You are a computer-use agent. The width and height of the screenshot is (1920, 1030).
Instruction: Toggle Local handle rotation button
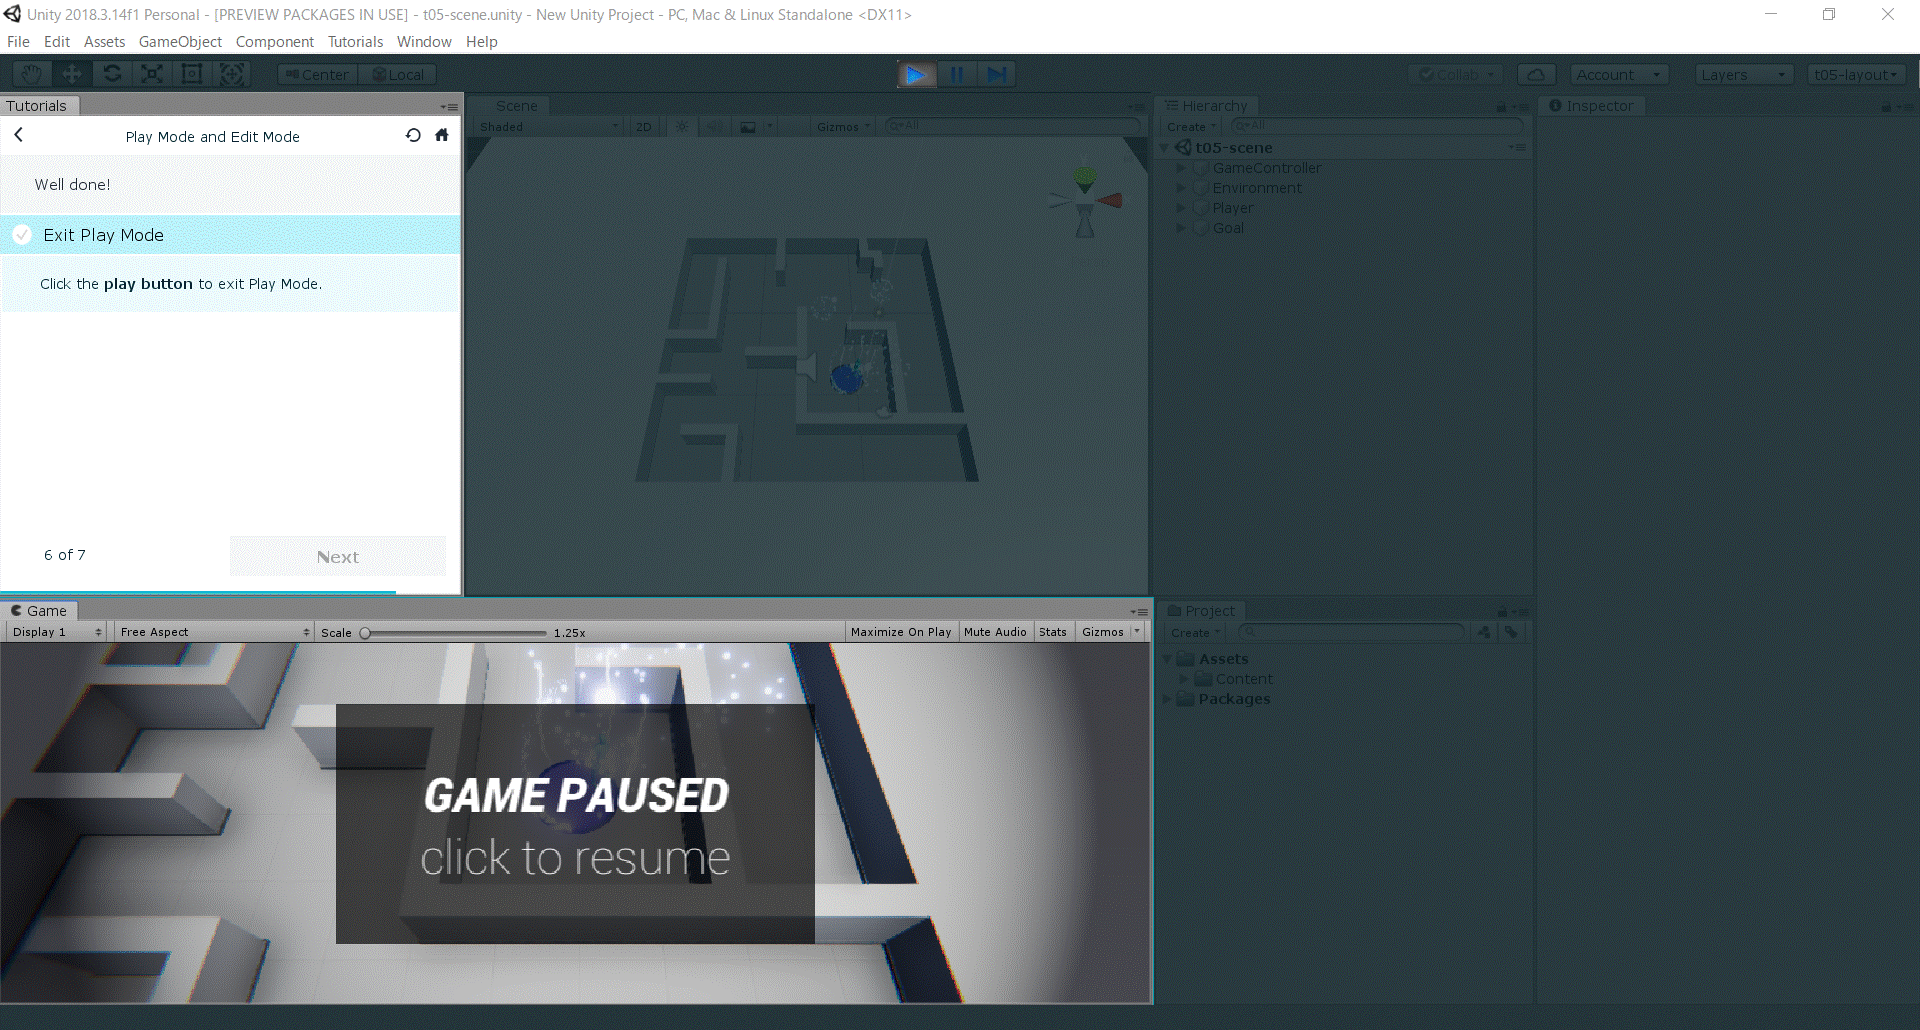[398, 74]
